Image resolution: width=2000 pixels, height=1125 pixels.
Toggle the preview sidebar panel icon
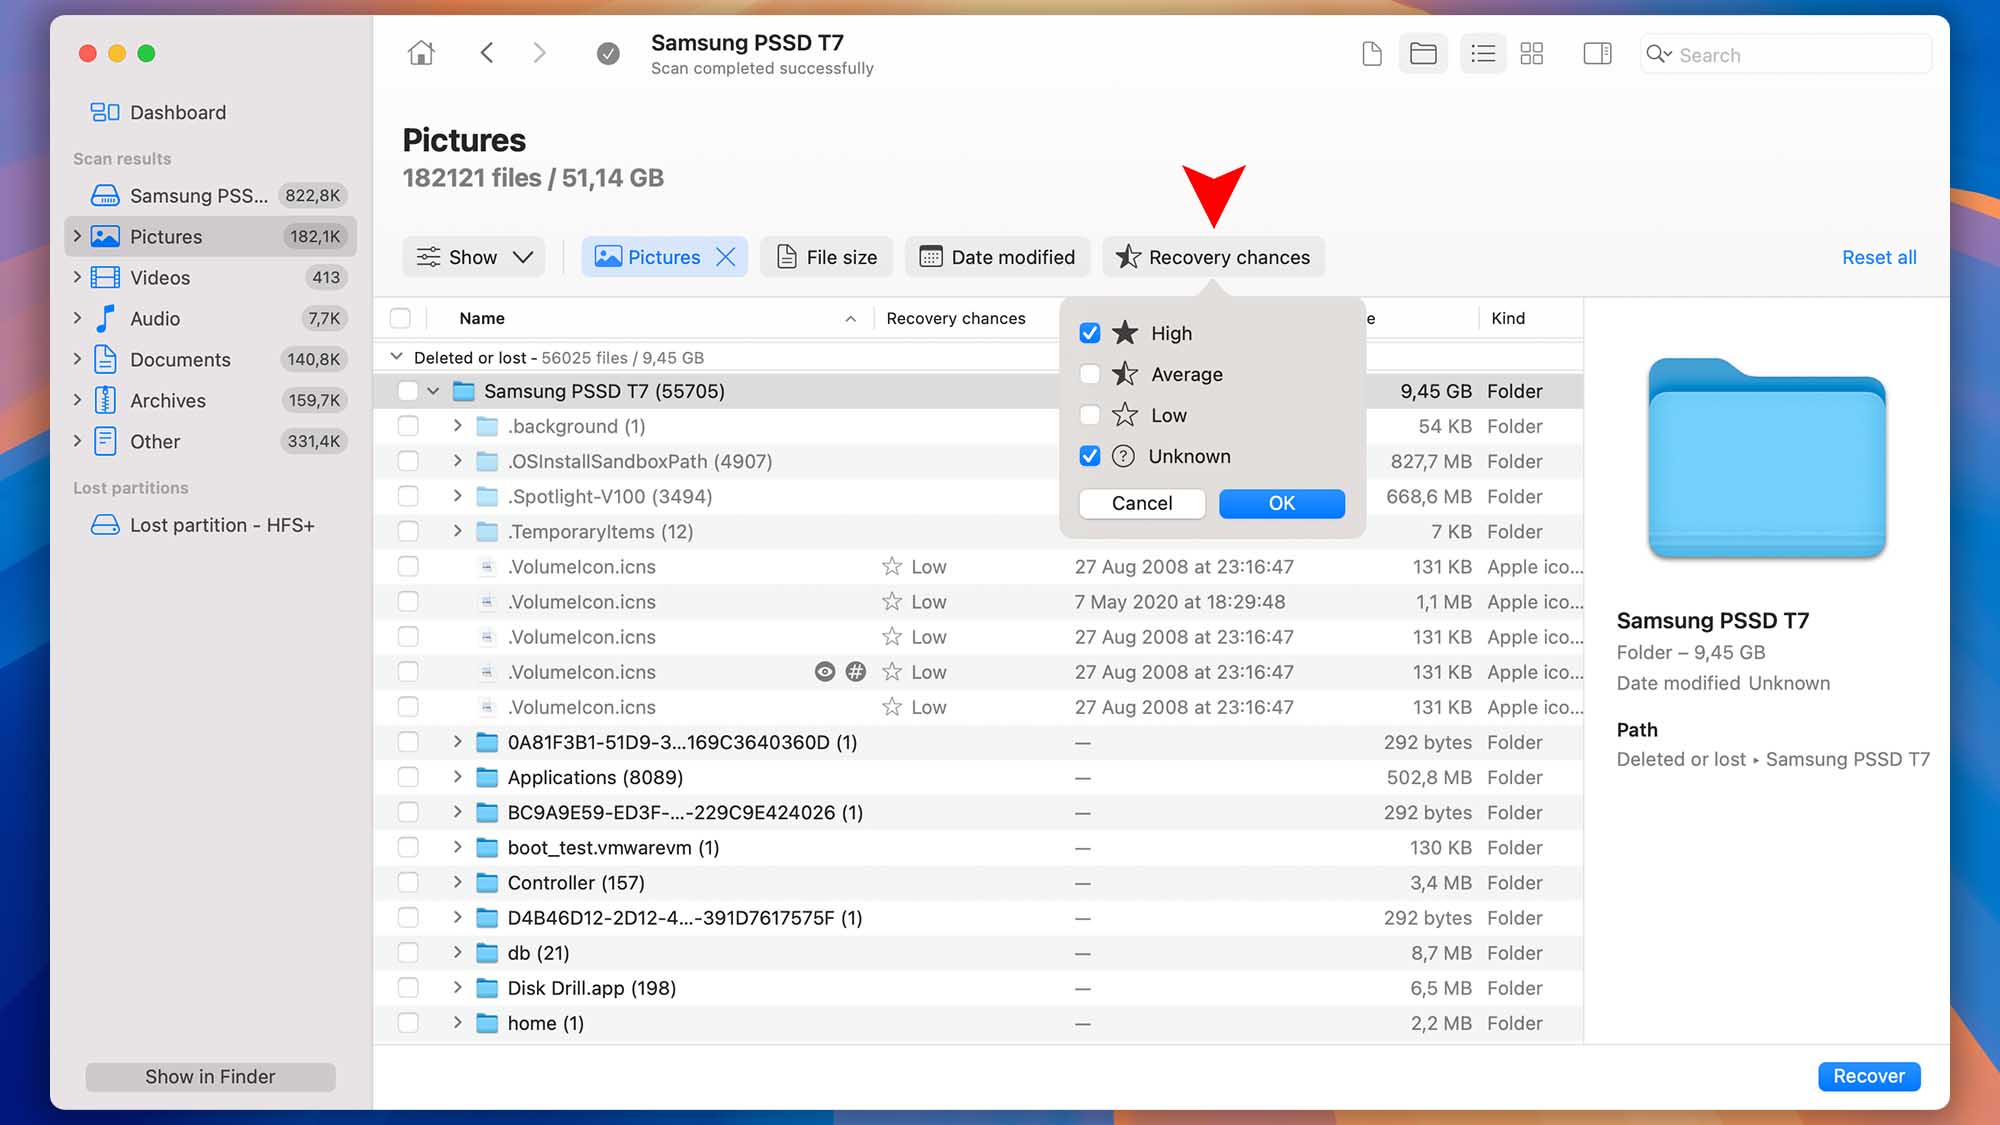tap(1597, 54)
